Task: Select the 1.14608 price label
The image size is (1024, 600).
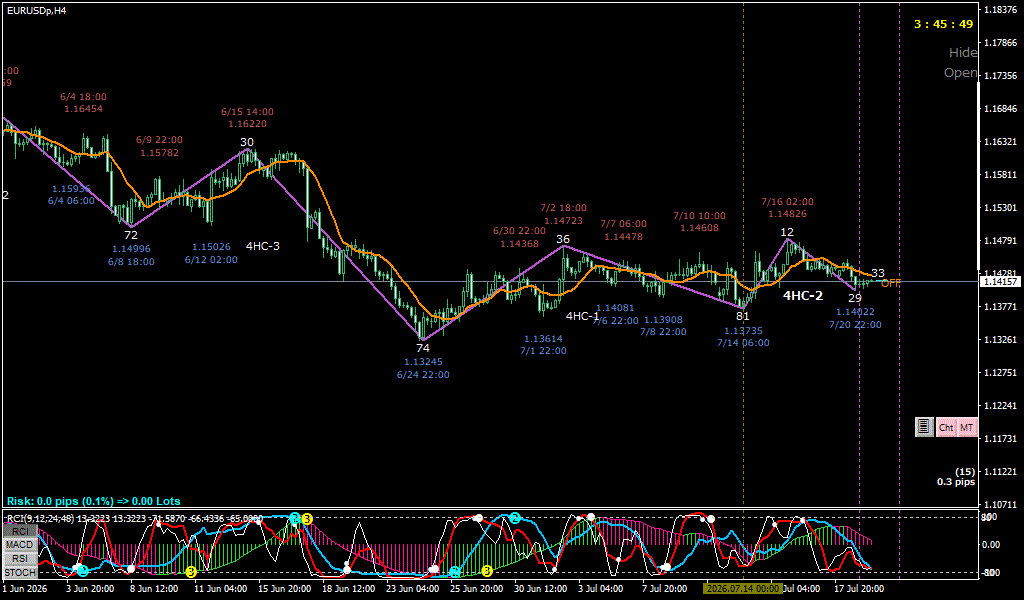Action: point(699,228)
